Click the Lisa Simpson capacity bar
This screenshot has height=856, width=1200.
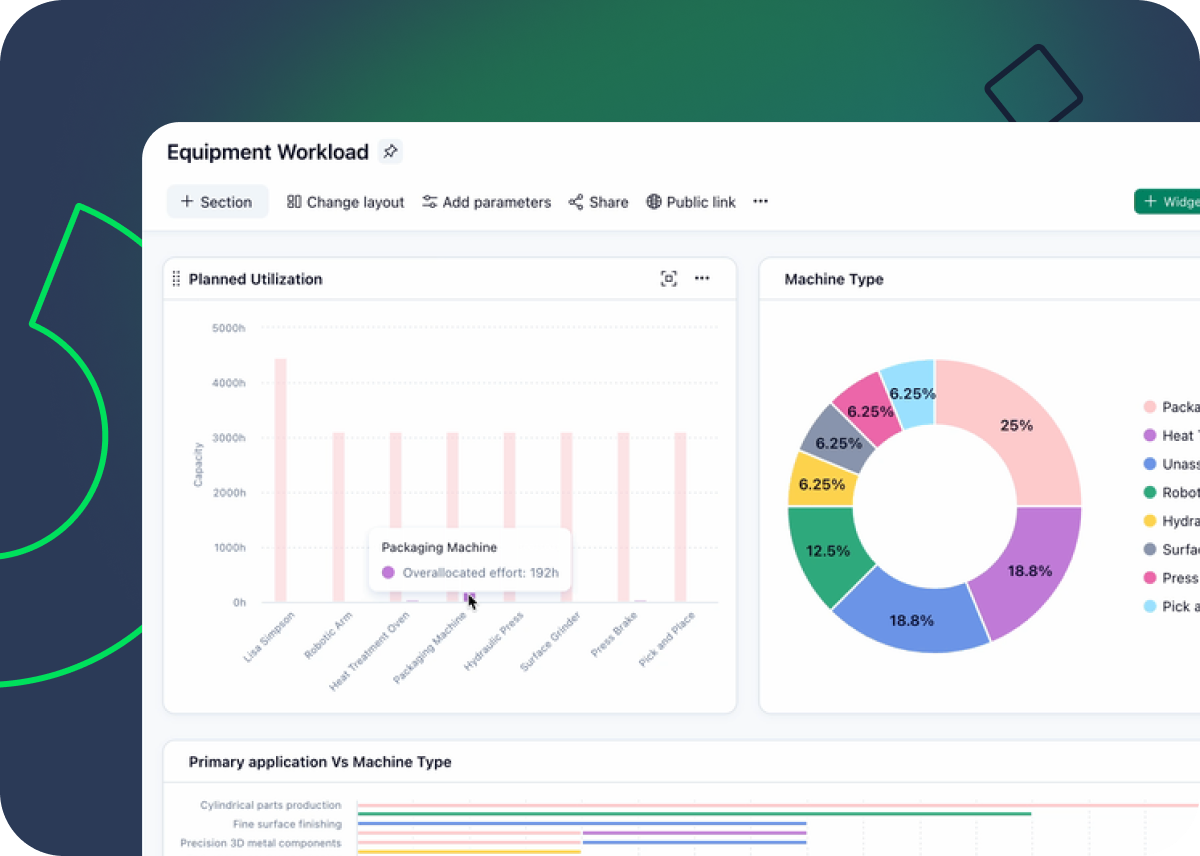[x=280, y=480]
